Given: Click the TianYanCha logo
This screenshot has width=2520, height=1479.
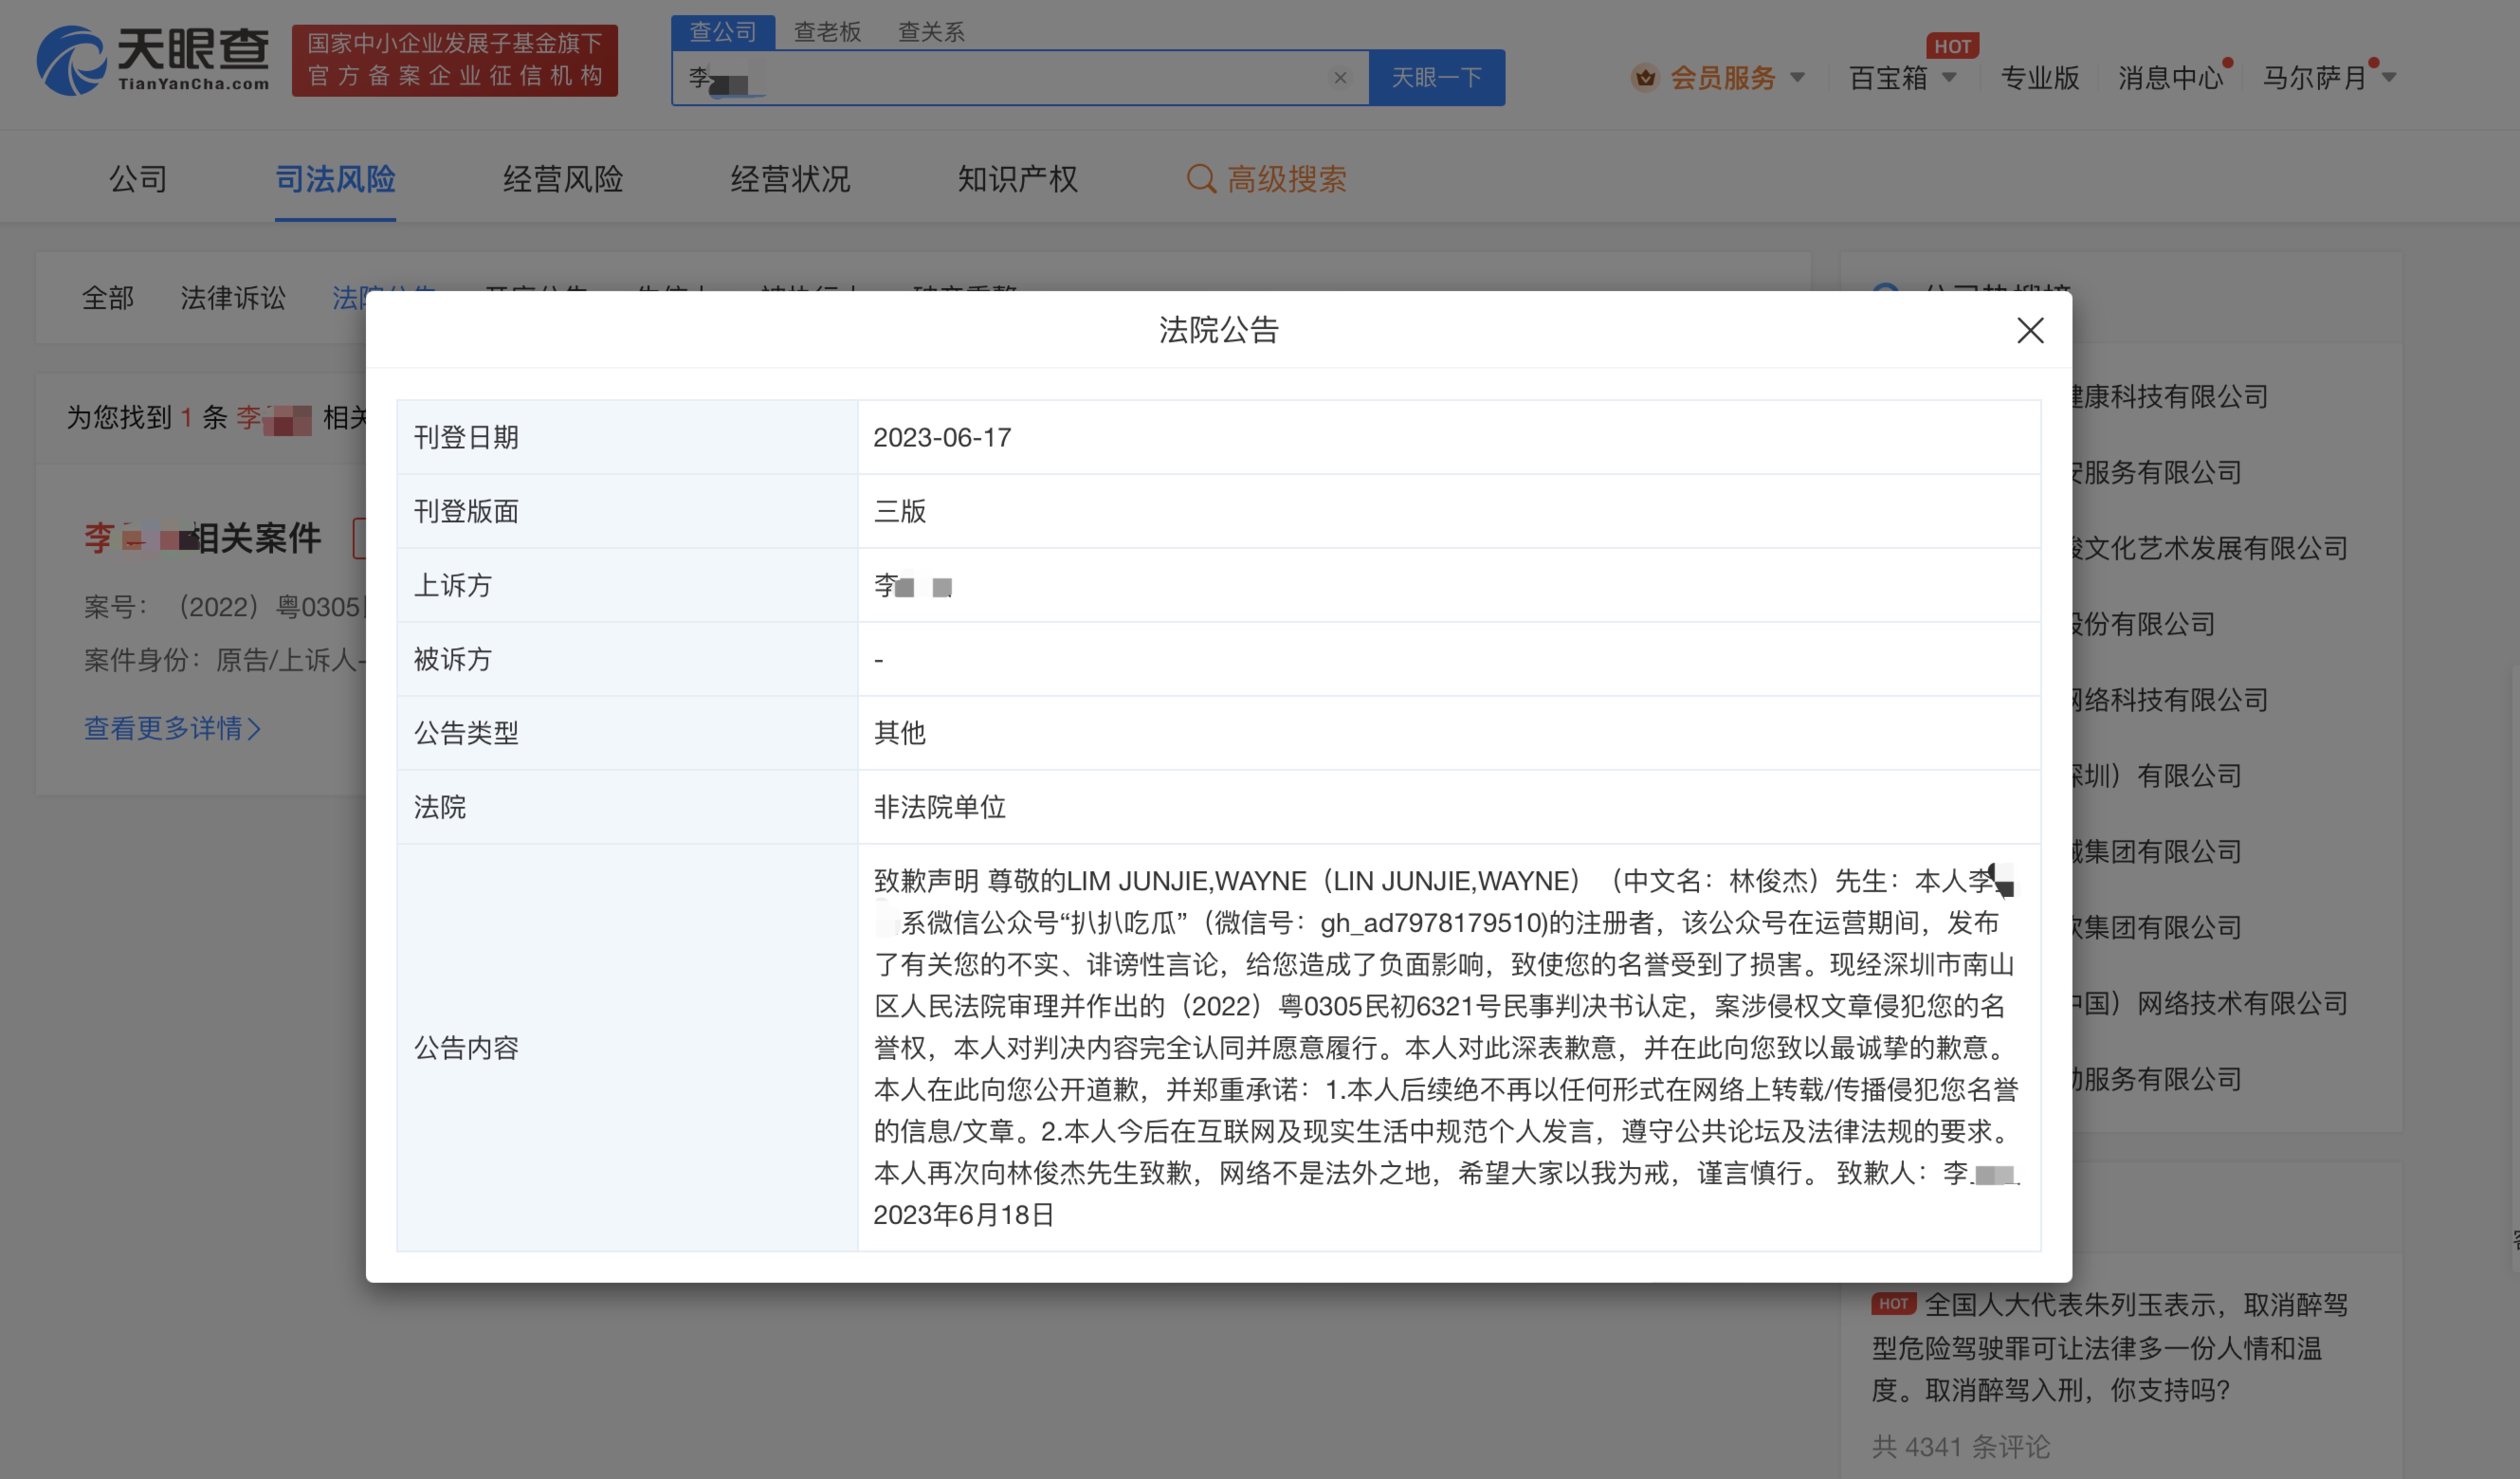Looking at the screenshot, I should (153, 61).
